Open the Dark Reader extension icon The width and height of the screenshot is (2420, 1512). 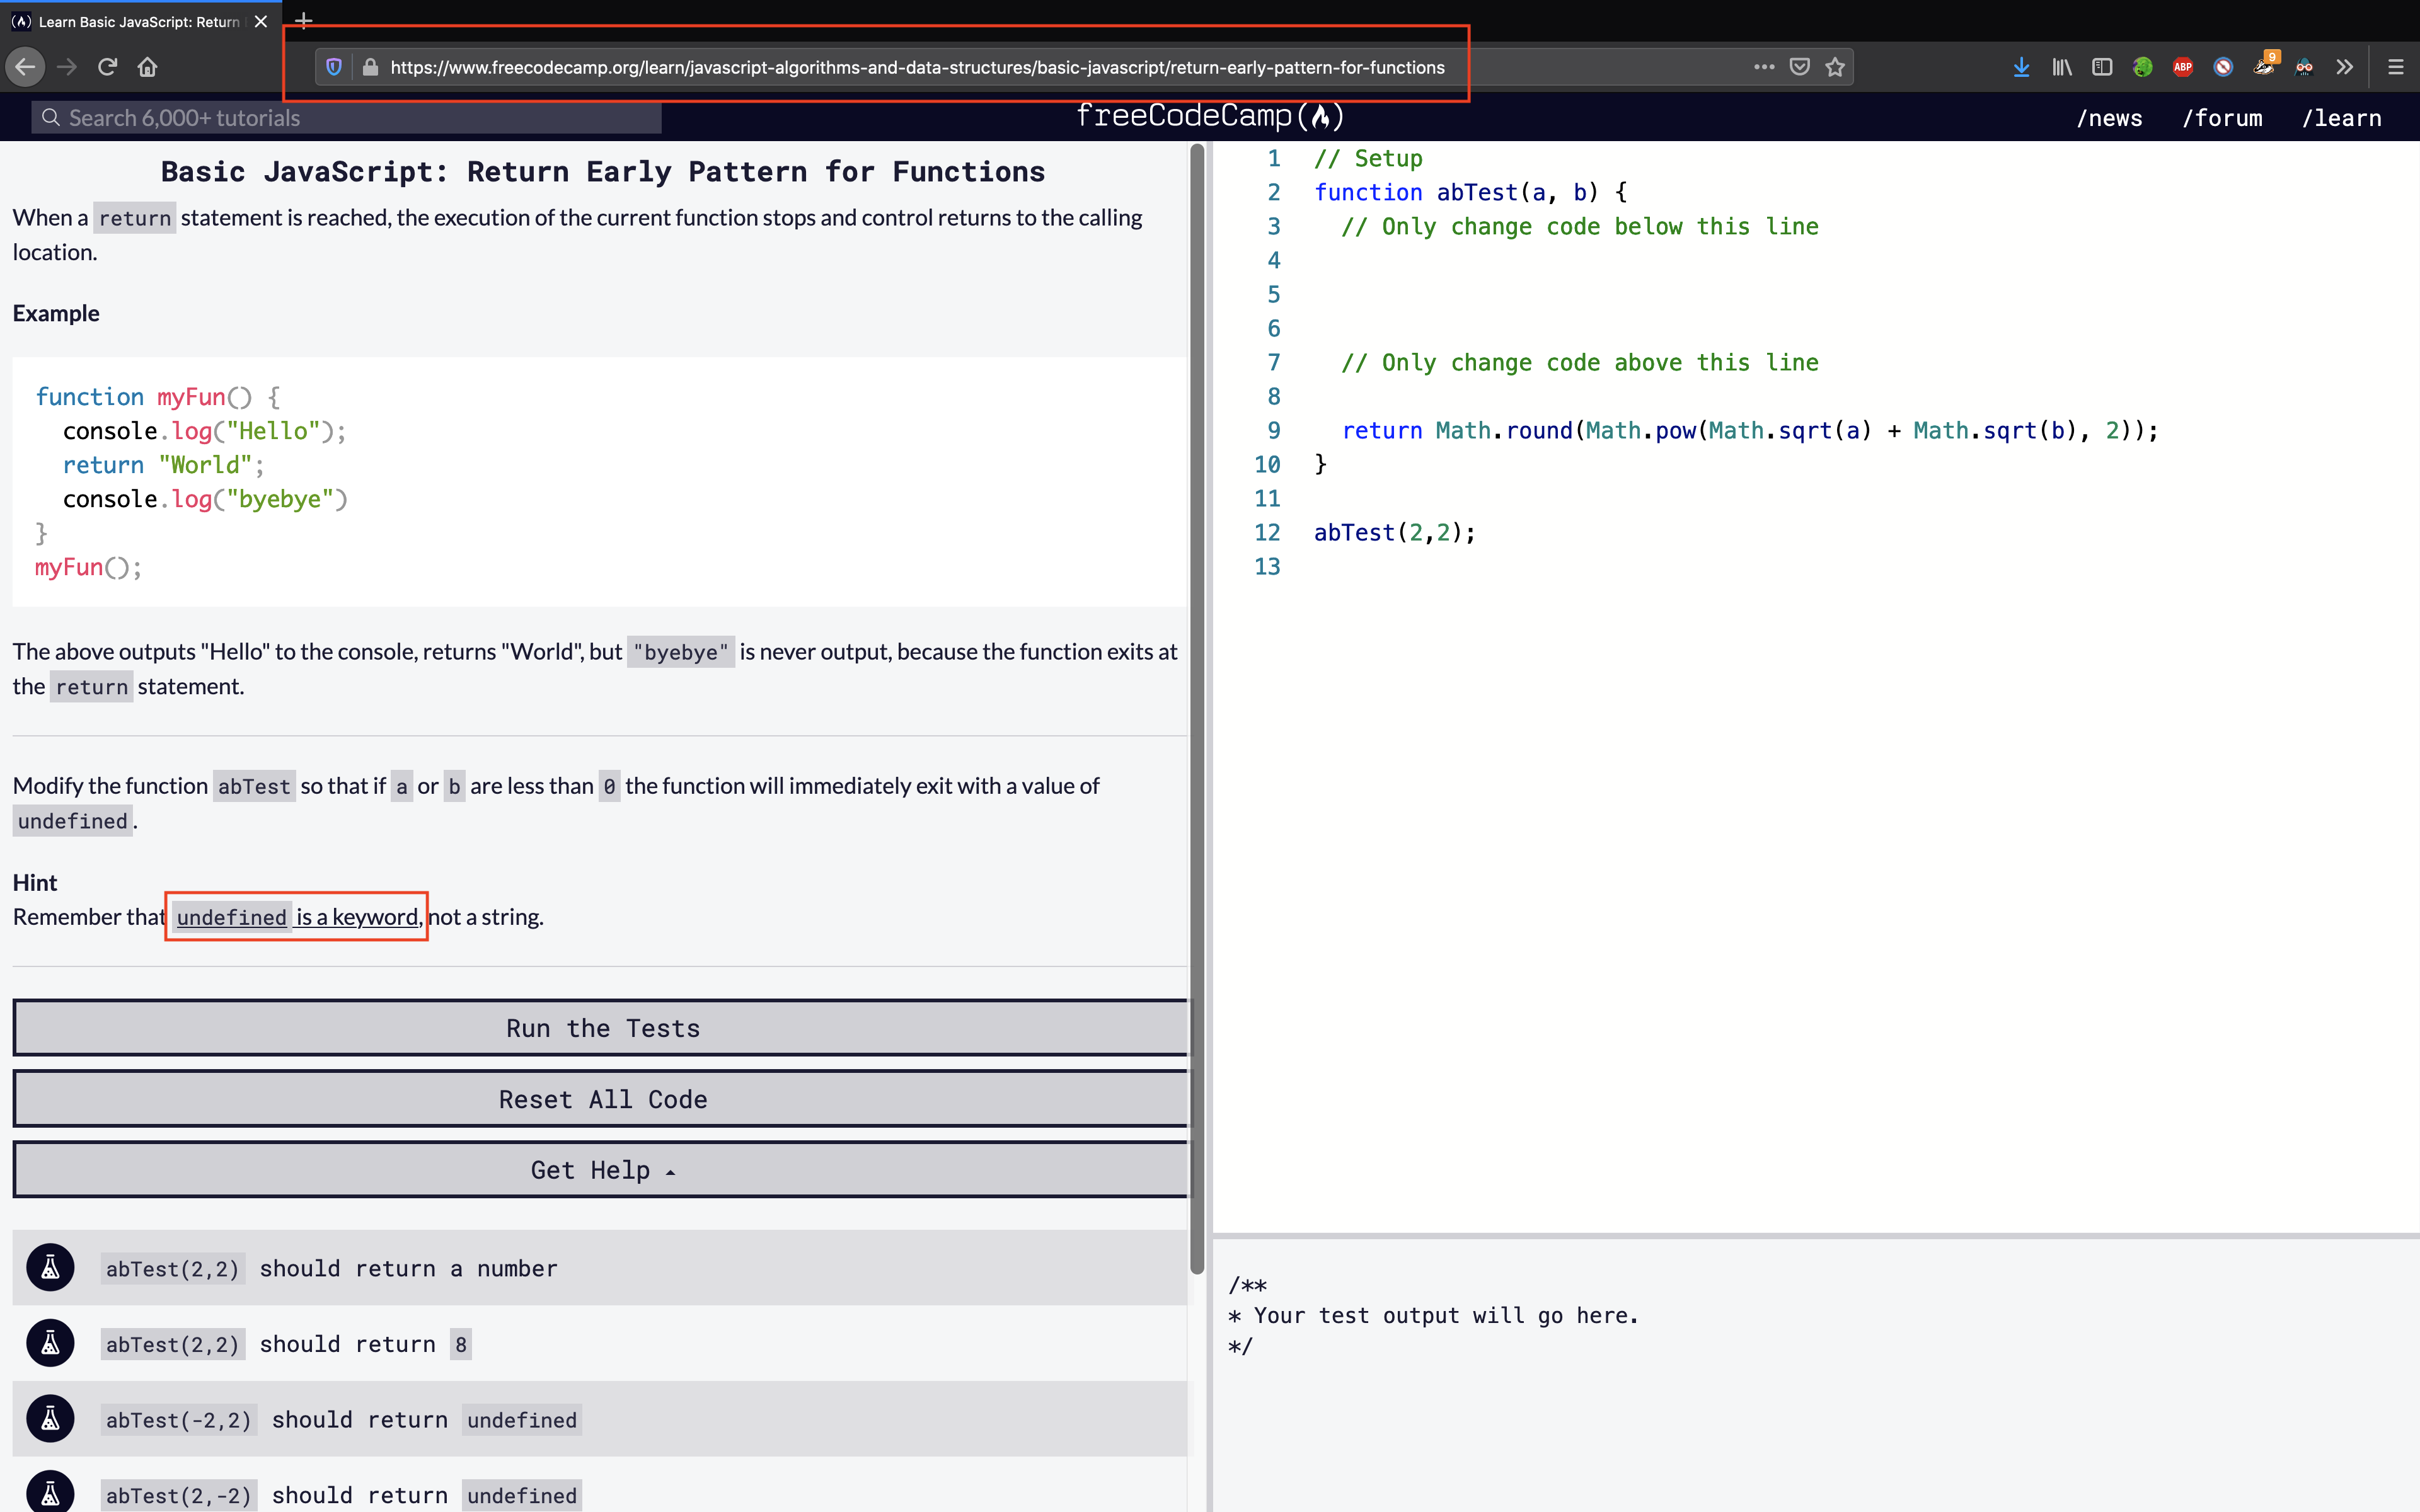pos(2305,66)
